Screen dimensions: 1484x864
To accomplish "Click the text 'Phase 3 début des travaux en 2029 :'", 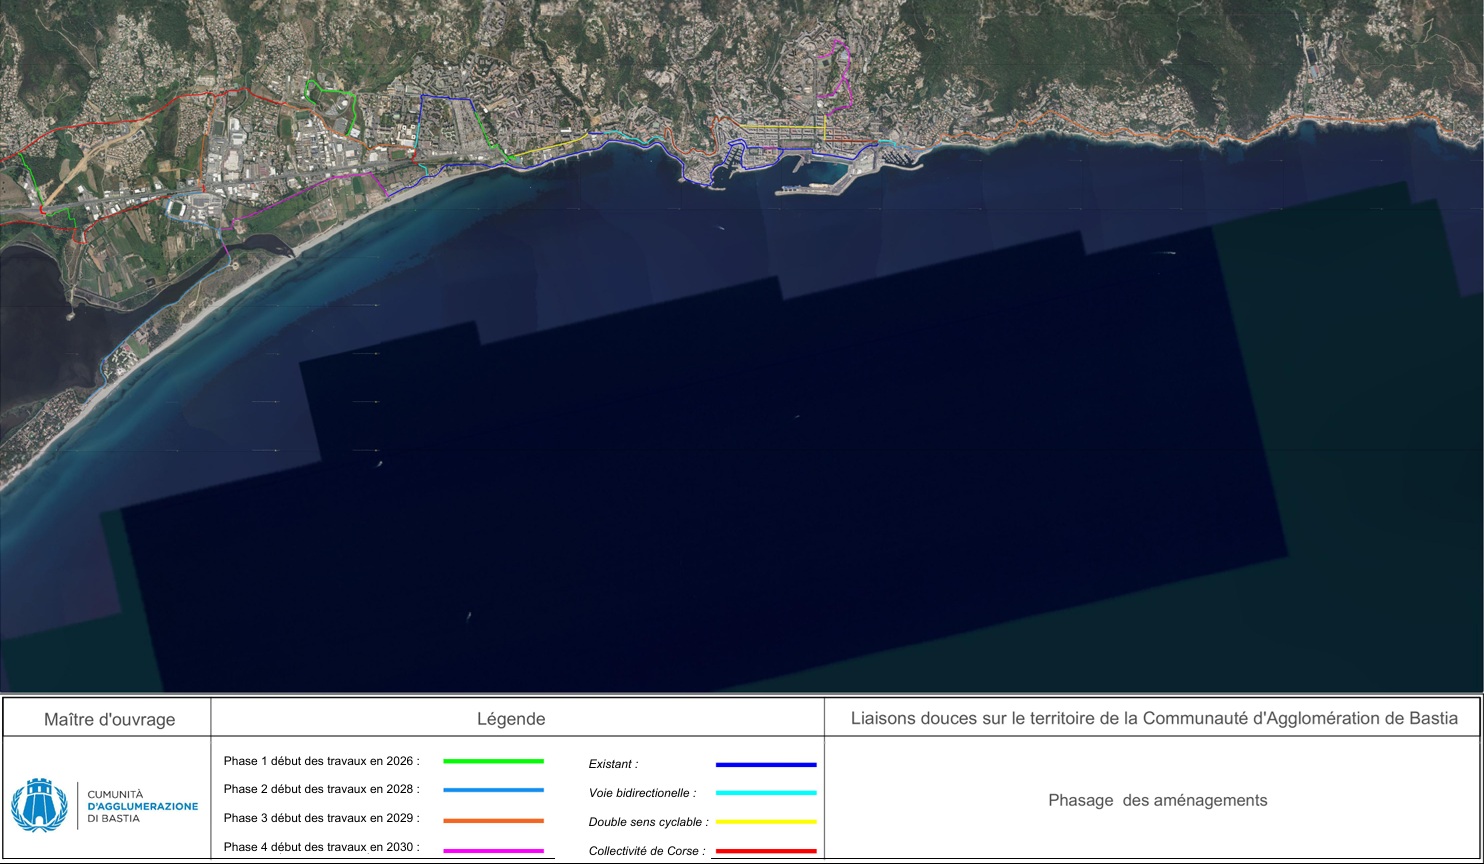I will tap(321, 818).
